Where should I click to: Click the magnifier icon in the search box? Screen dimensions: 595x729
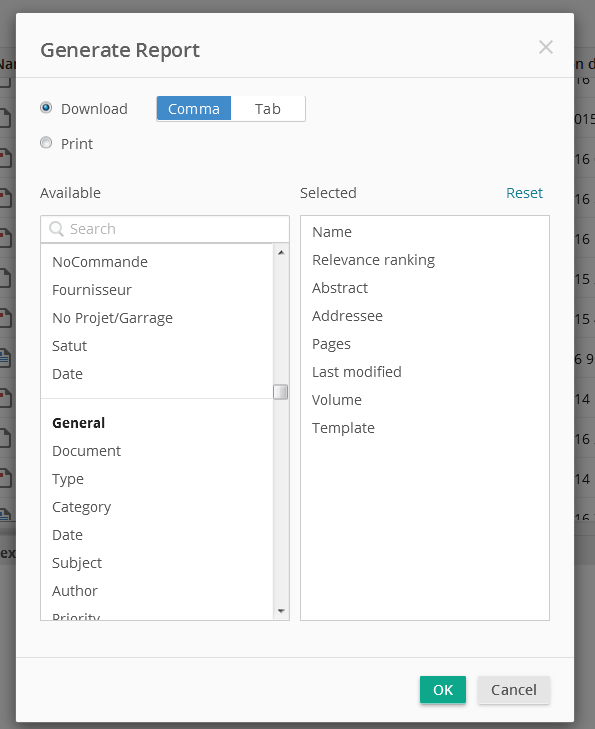coord(56,229)
